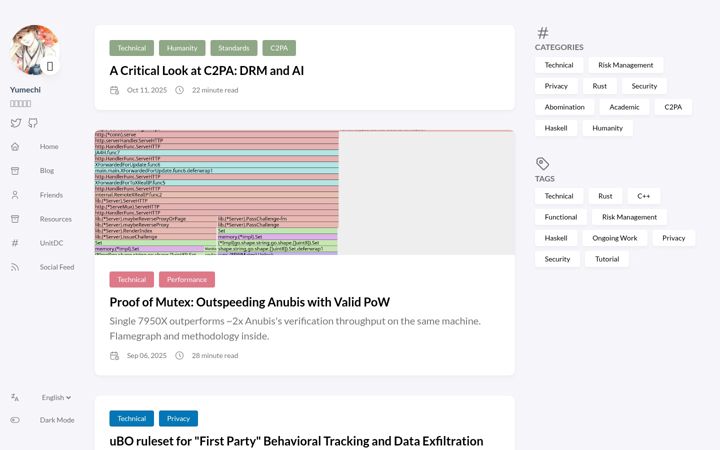720x450 pixels.
Task: Click the Friends person icon
Action: coord(15,195)
